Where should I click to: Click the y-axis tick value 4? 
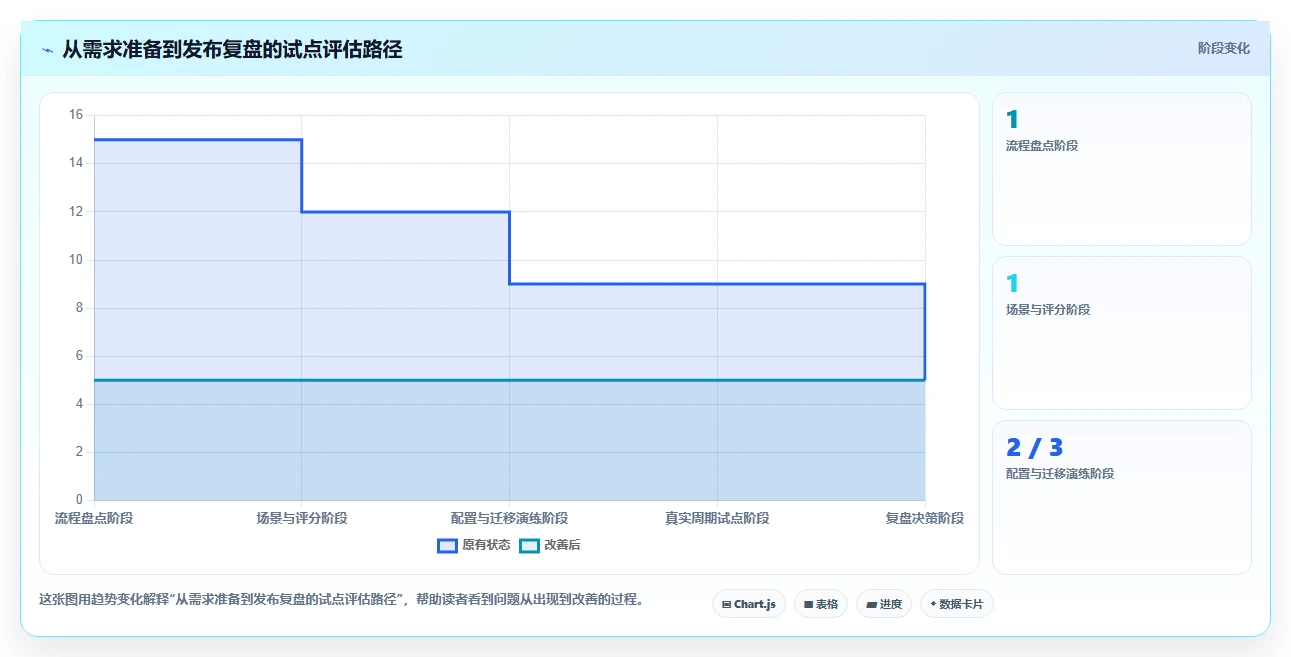(80, 404)
